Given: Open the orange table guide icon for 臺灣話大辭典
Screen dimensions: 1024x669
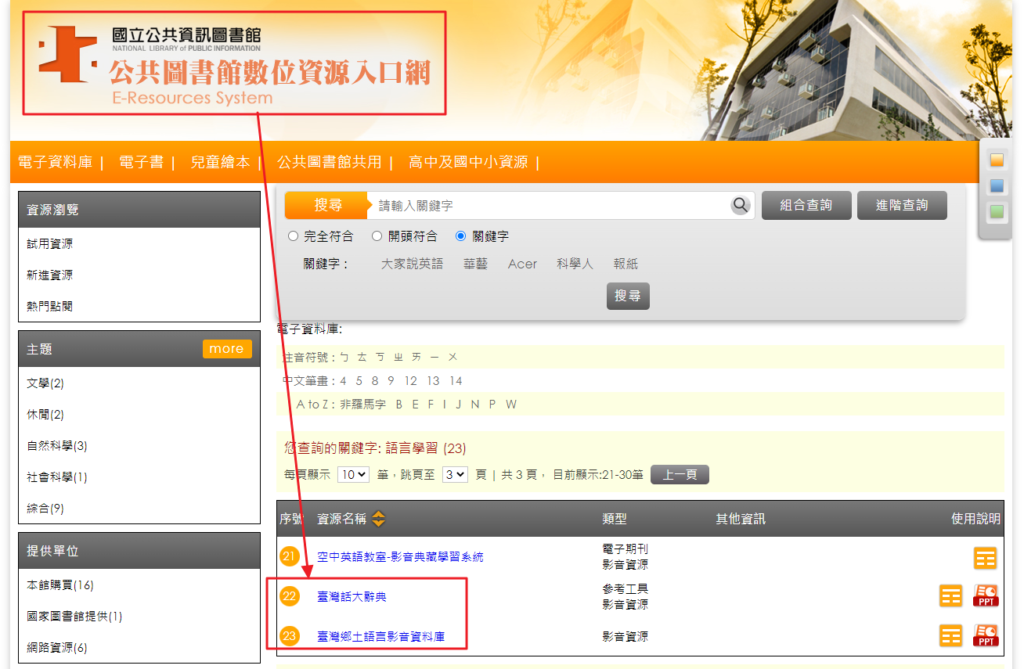Looking at the screenshot, I should (x=951, y=596).
